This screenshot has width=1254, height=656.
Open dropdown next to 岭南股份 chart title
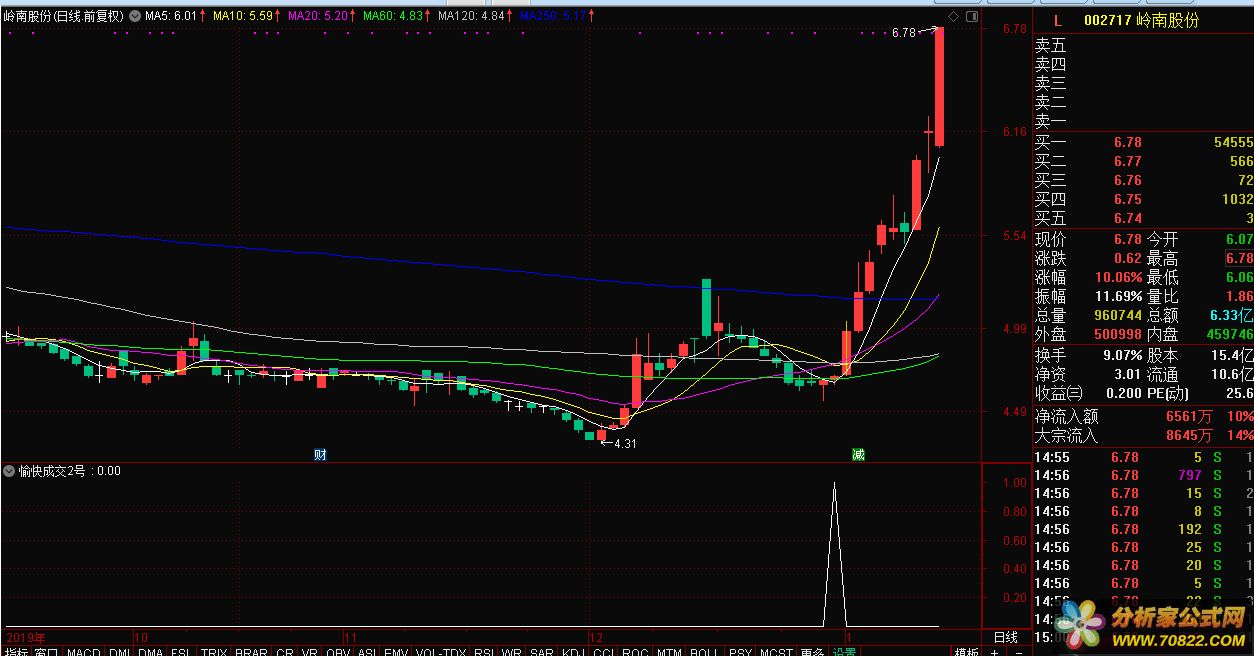click(x=135, y=17)
